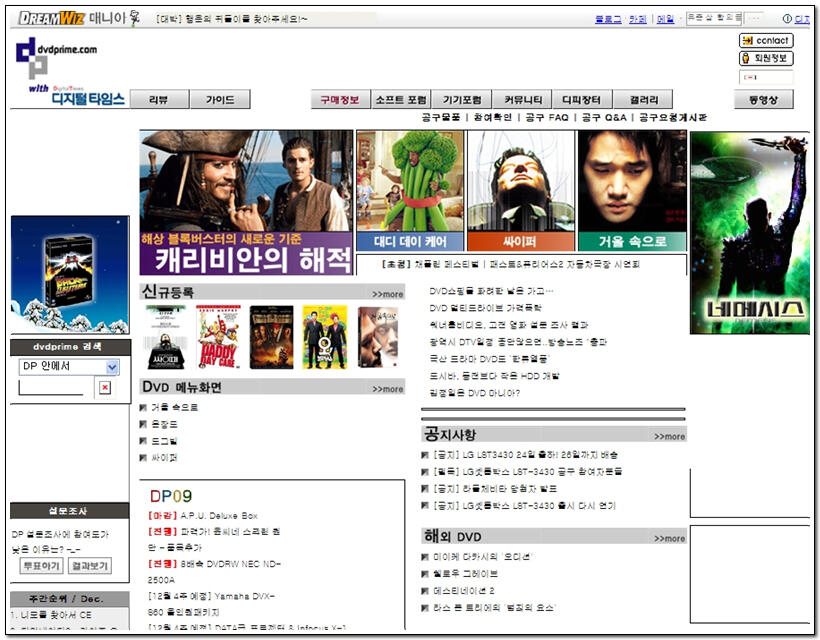This screenshot has width=820, height=640.
Task: Open the 커뮤니티 tab
Action: pyautogui.click(x=522, y=99)
